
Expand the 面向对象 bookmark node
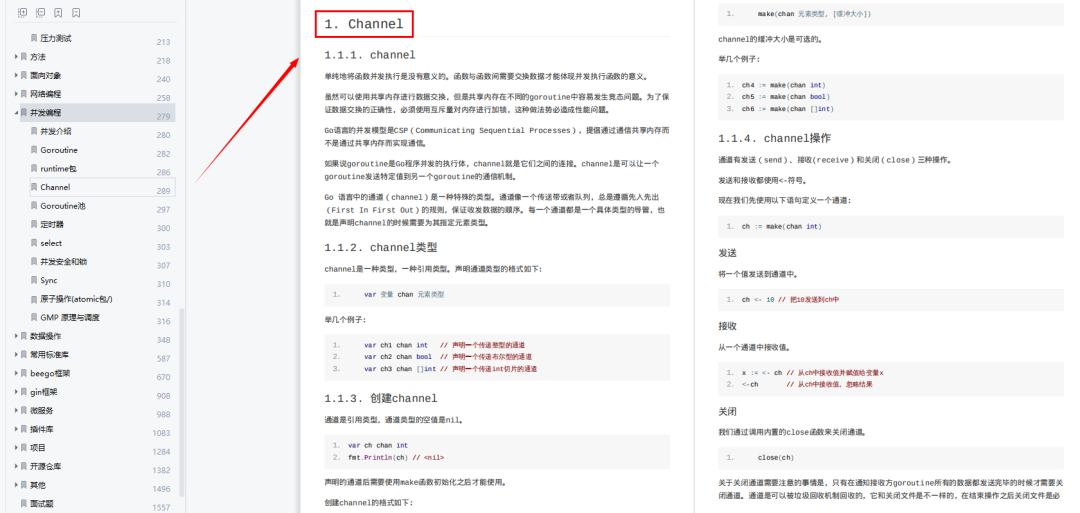click(16, 76)
